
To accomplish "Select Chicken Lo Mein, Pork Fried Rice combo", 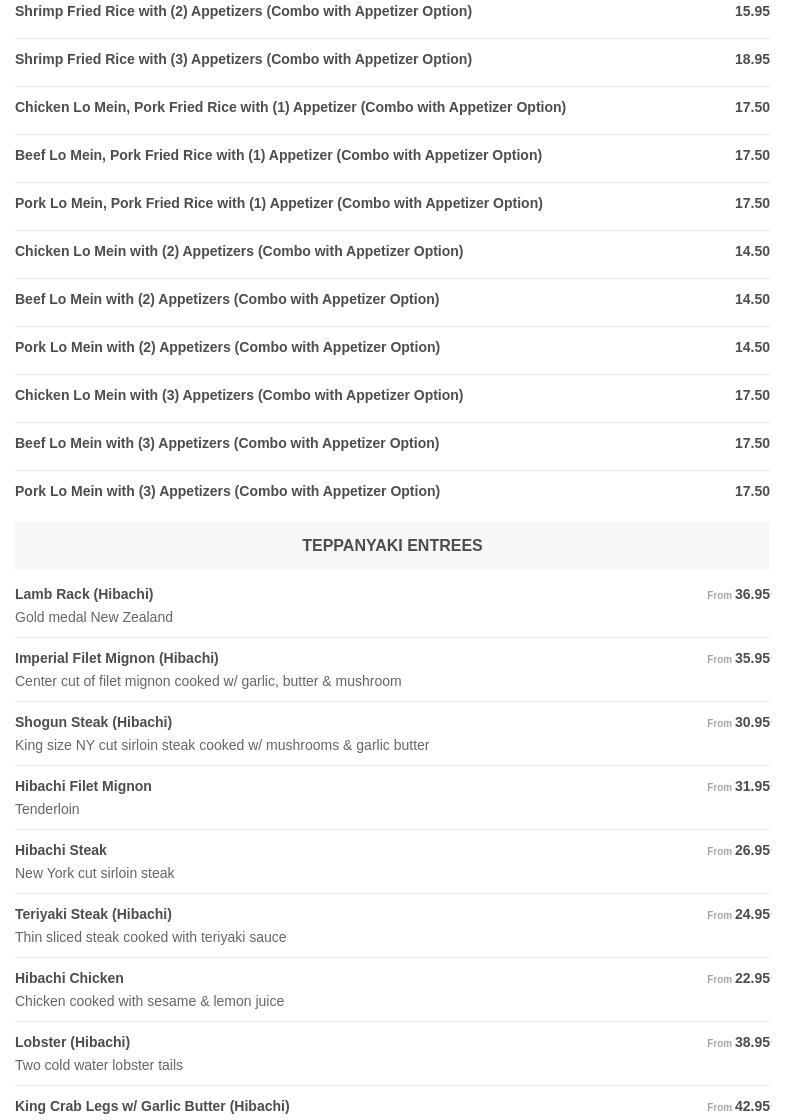I will click(290, 107).
